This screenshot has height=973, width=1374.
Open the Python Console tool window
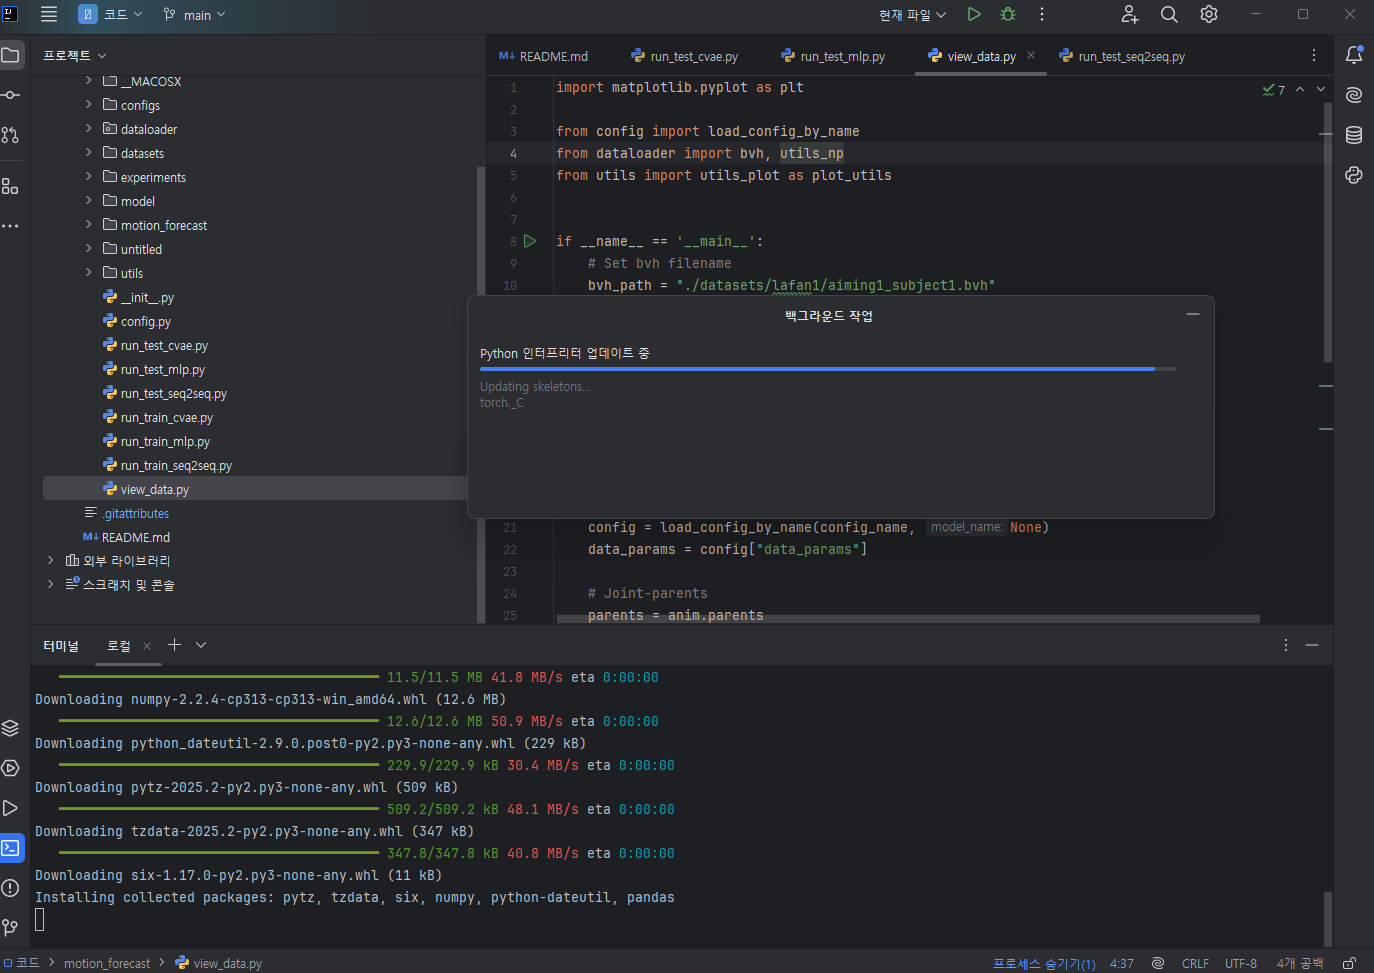pos(1354,175)
